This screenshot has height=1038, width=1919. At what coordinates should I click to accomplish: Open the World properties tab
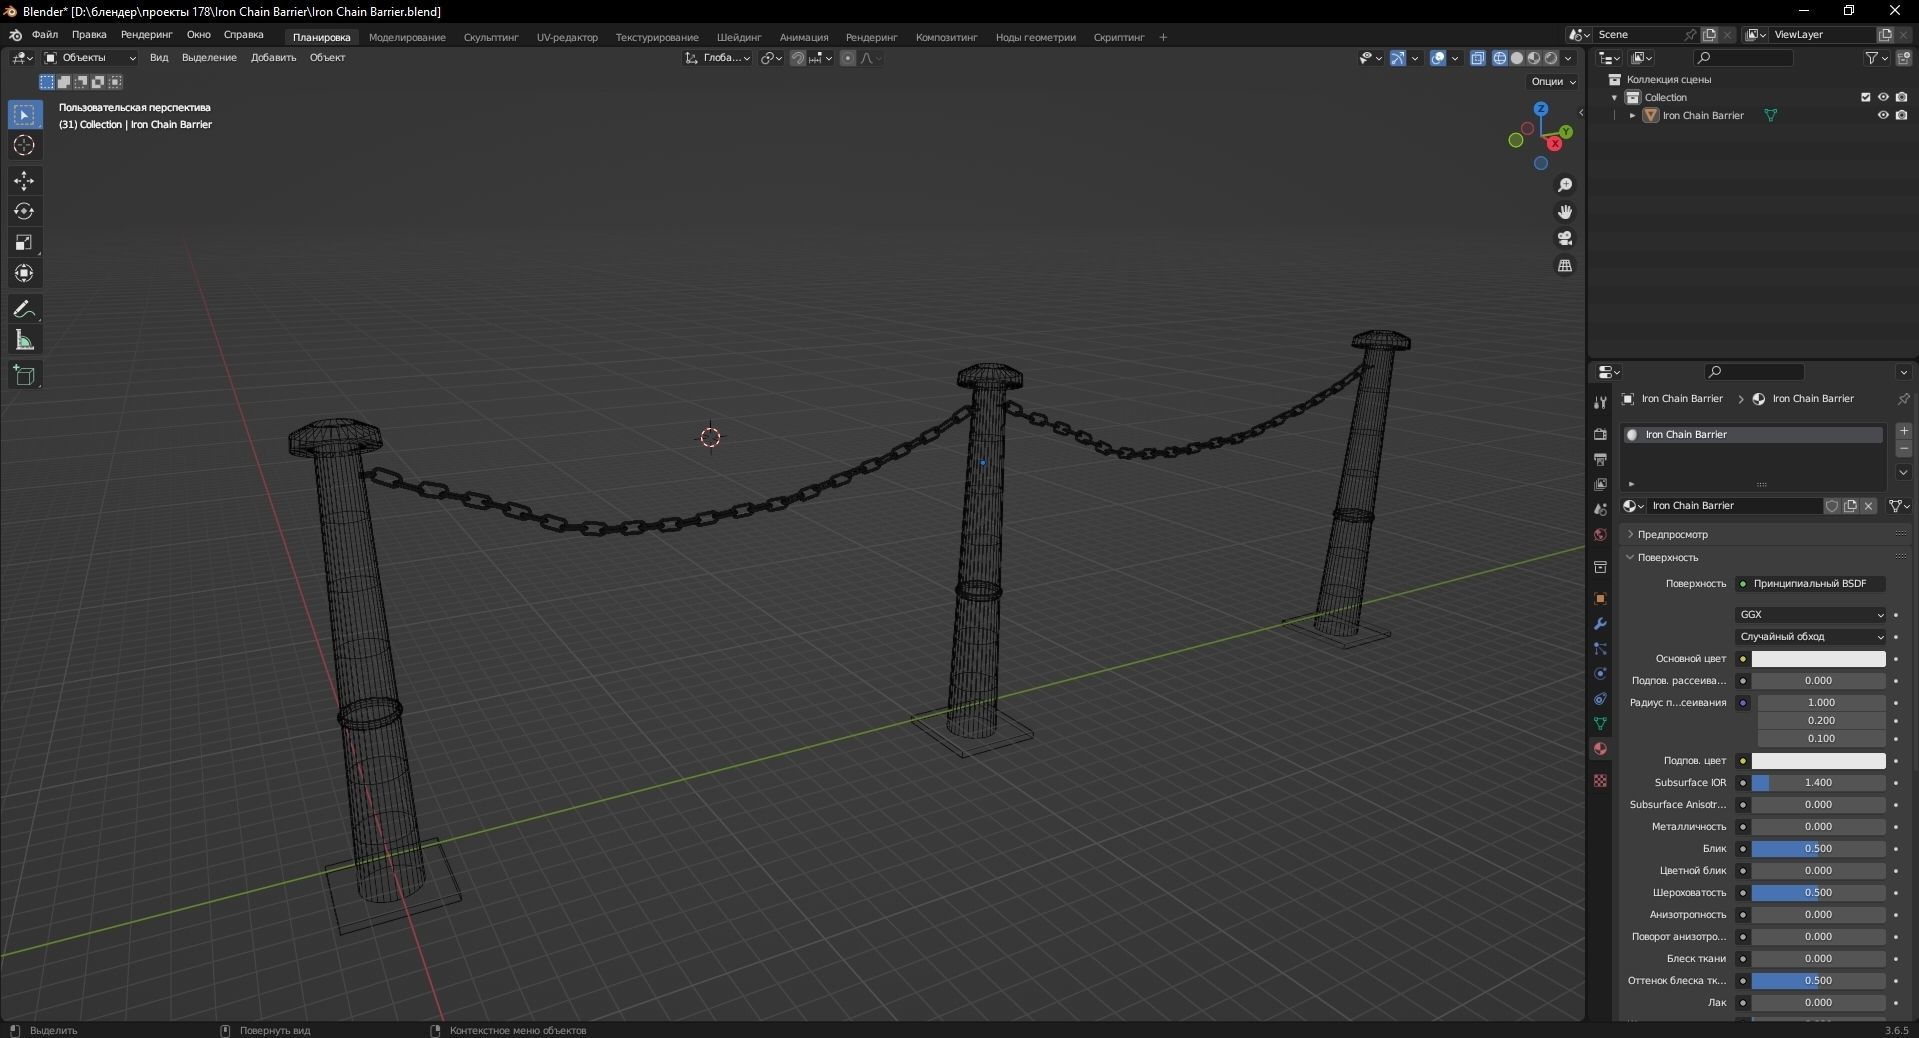click(x=1600, y=534)
